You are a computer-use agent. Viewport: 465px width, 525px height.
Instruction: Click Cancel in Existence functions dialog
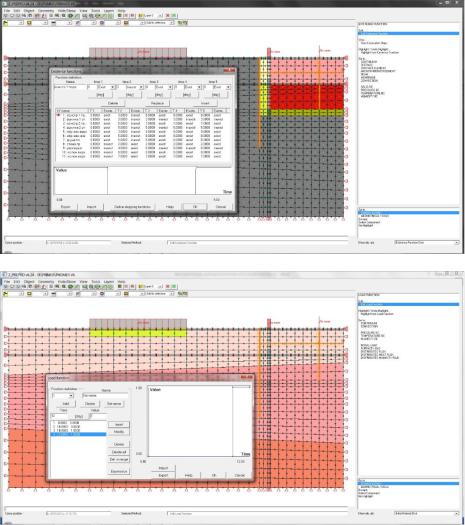pyautogui.click(x=221, y=207)
